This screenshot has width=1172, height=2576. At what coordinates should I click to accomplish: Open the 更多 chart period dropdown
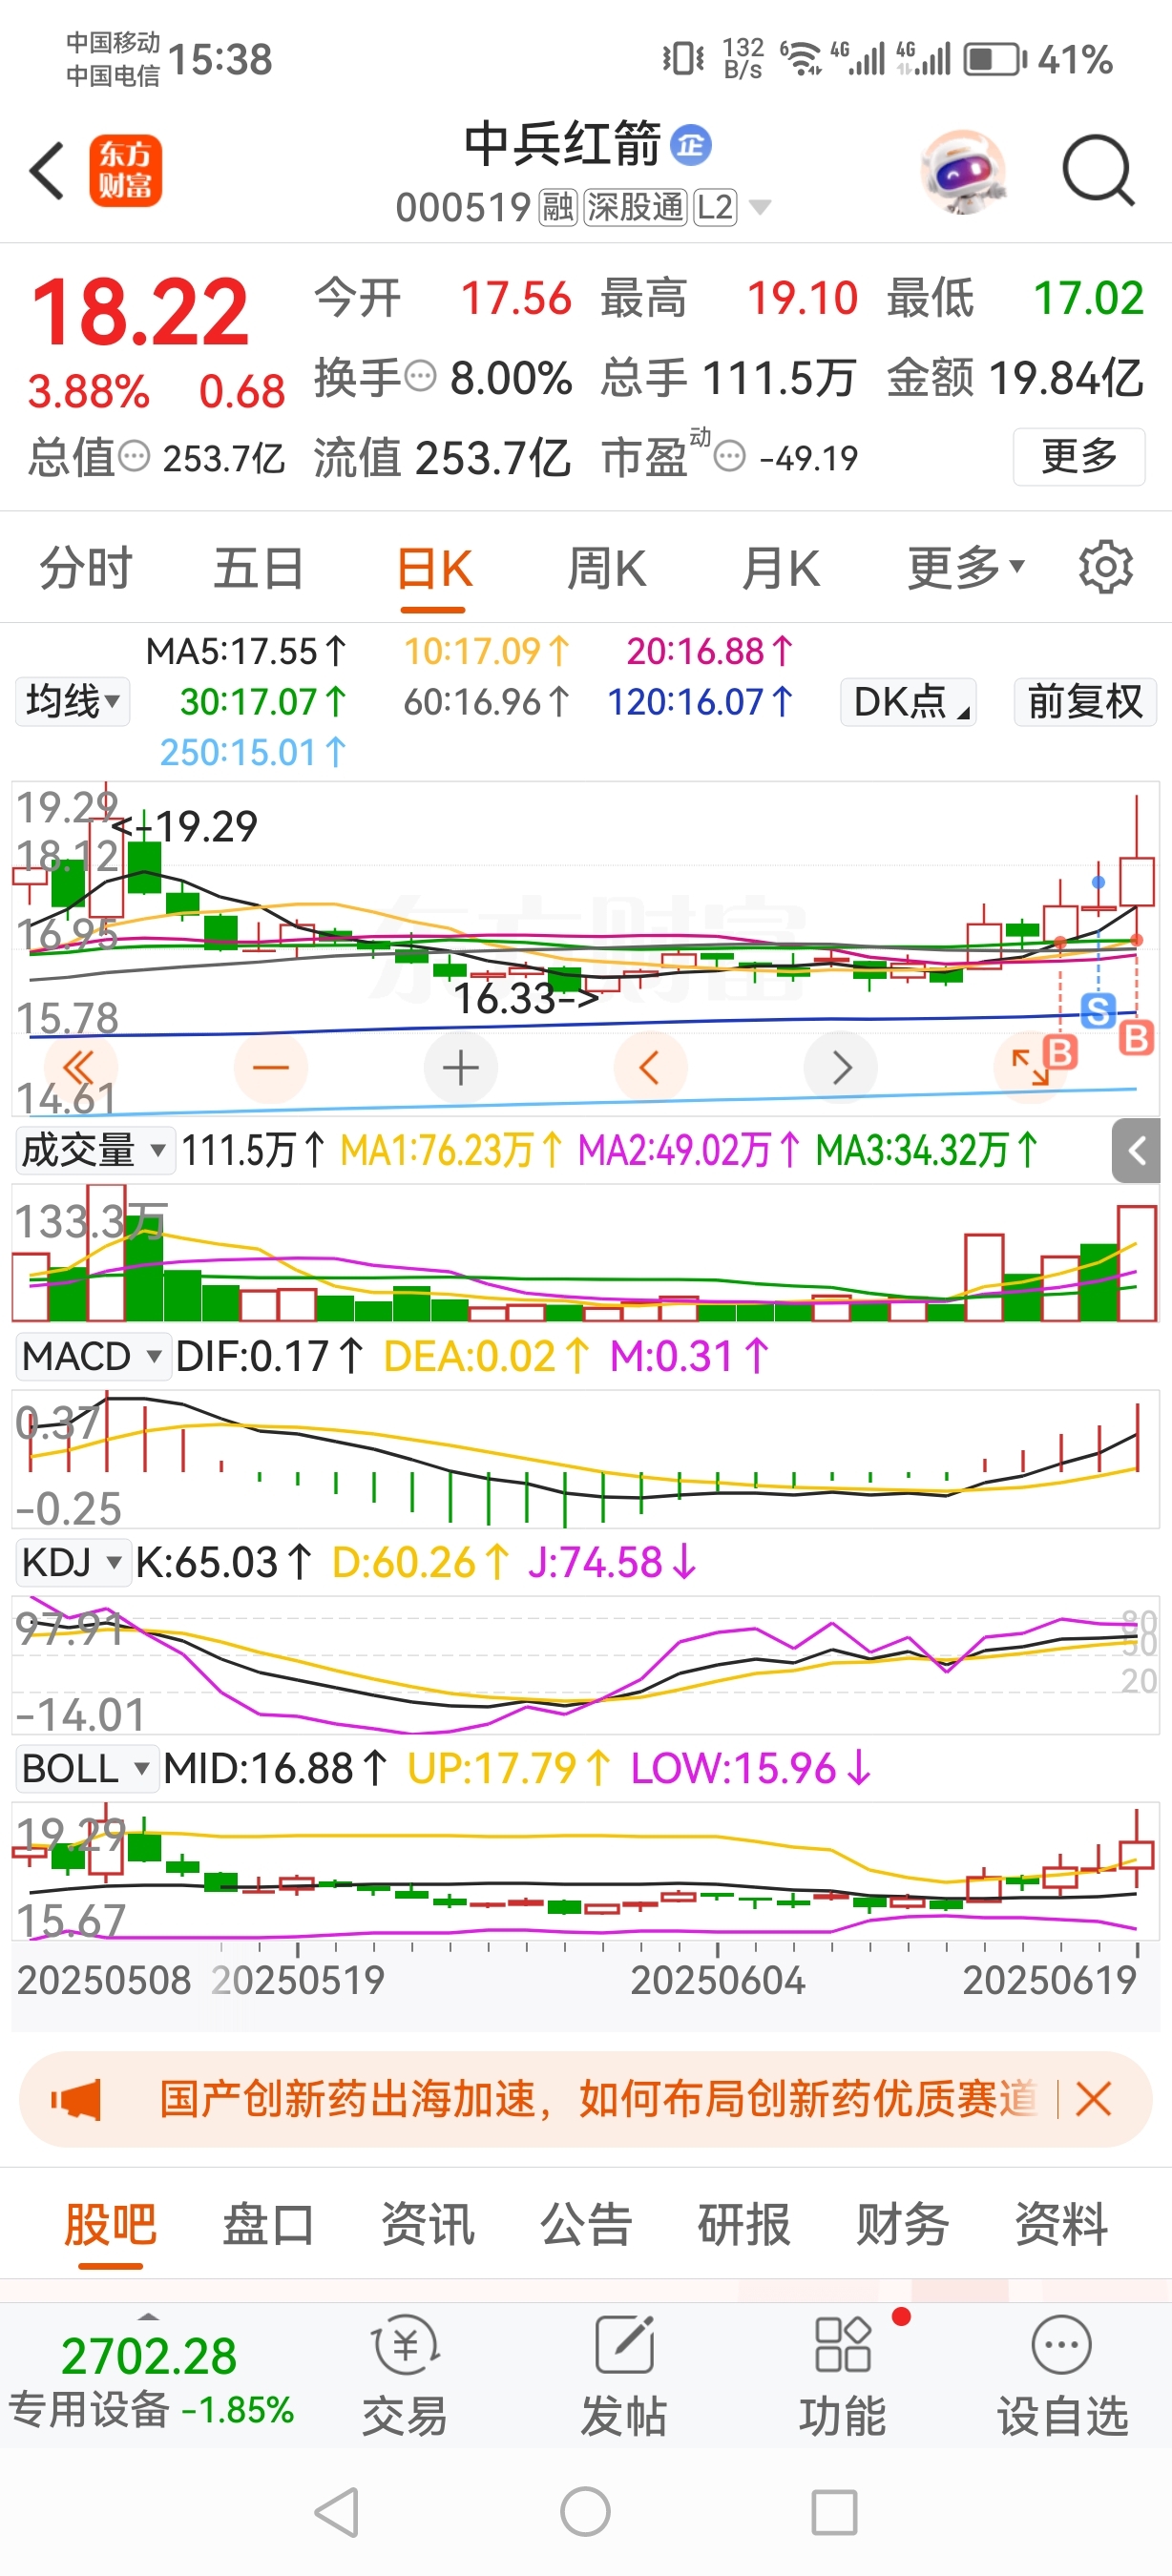pyautogui.click(x=966, y=568)
